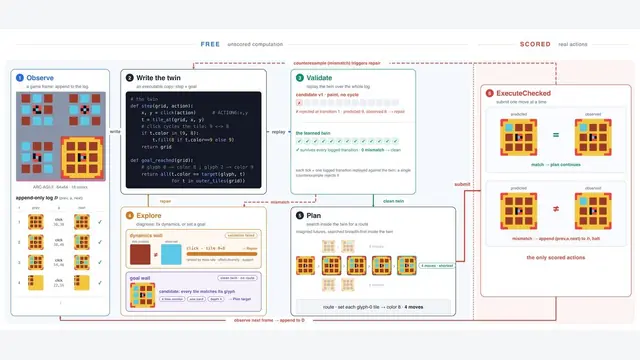Open the next grid thumbnail in log row 2
The image size is (640, 360).
point(82,242)
